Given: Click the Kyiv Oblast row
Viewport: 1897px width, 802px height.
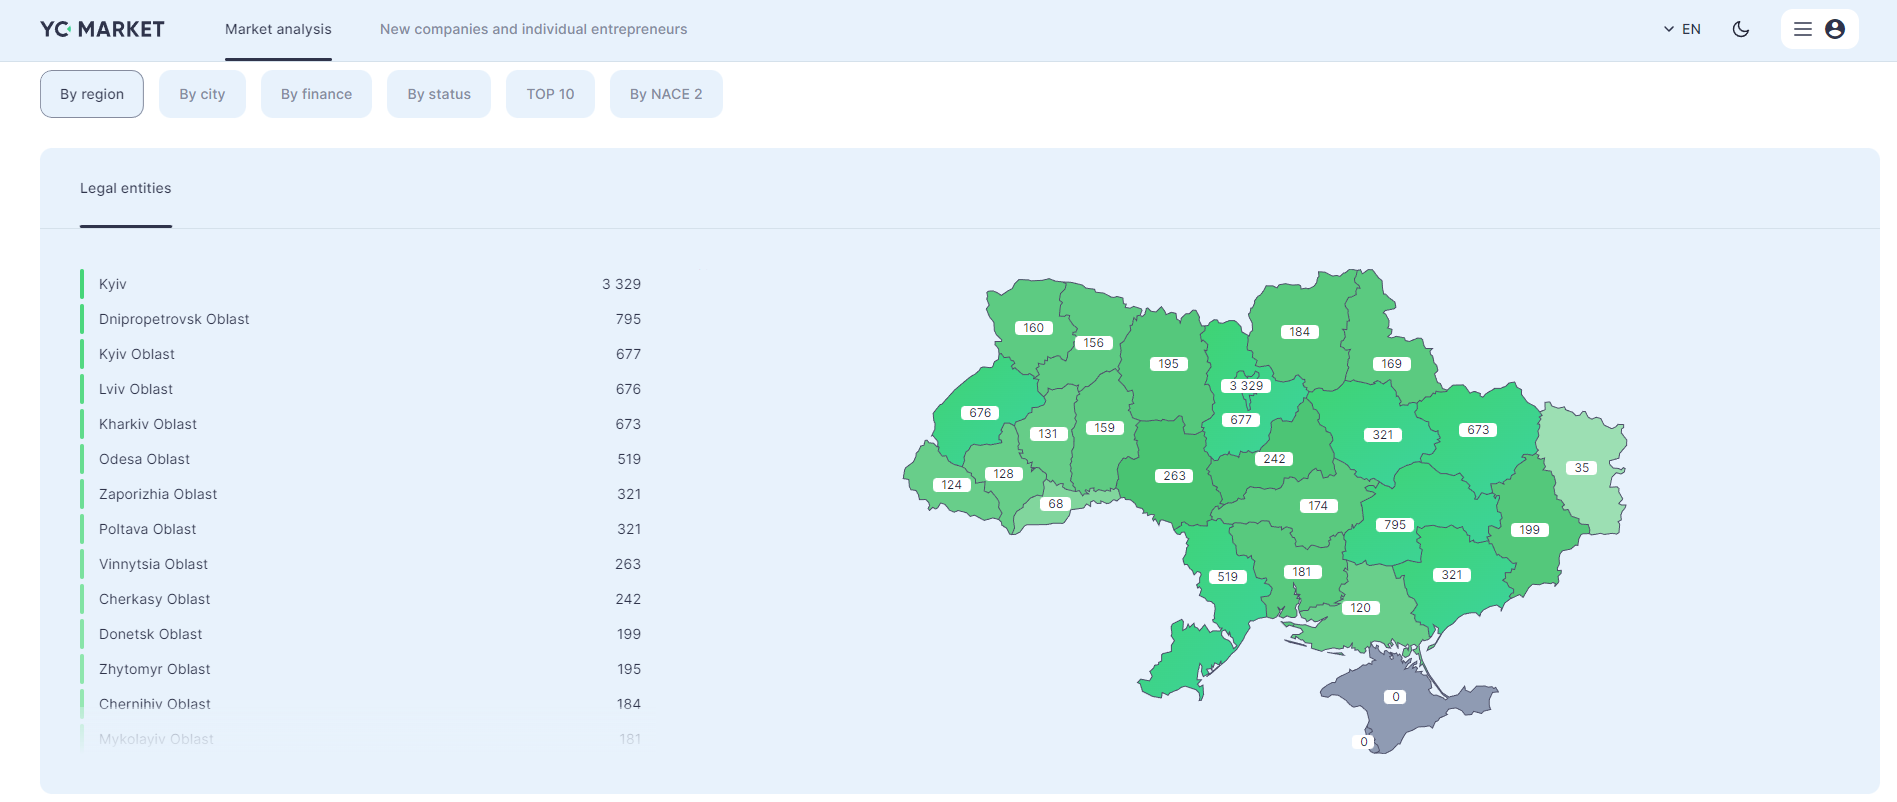Looking at the screenshot, I should tap(361, 354).
